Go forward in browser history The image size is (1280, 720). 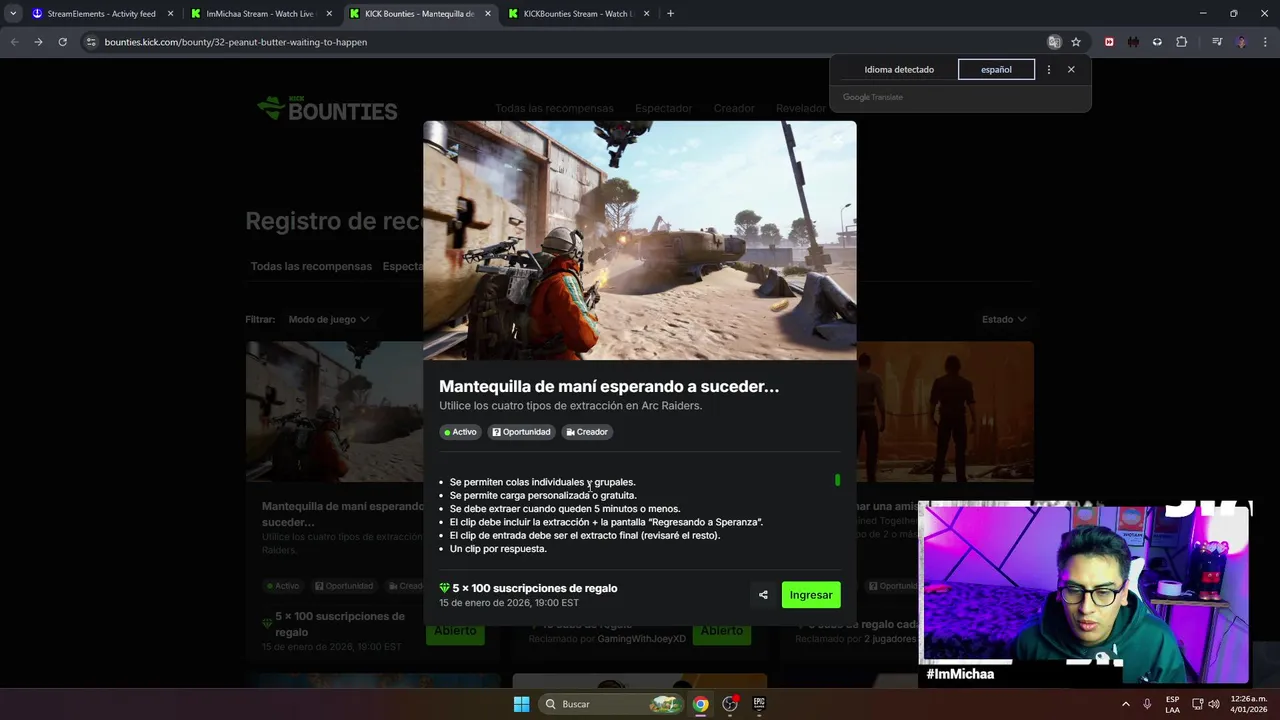point(38,42)
